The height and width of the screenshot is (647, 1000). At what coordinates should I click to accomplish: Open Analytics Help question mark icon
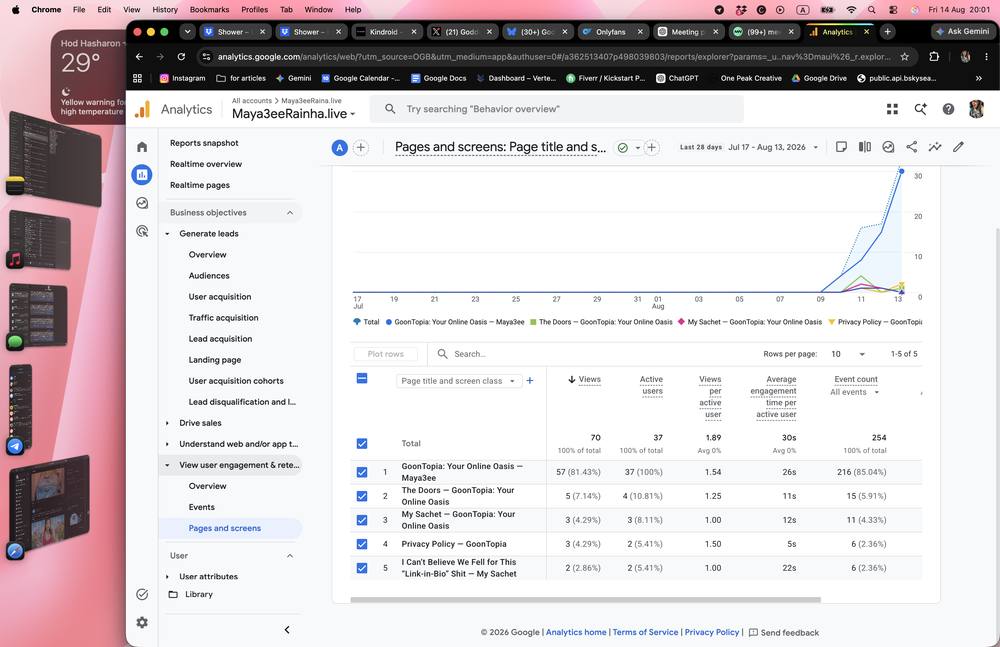[948, 109]
